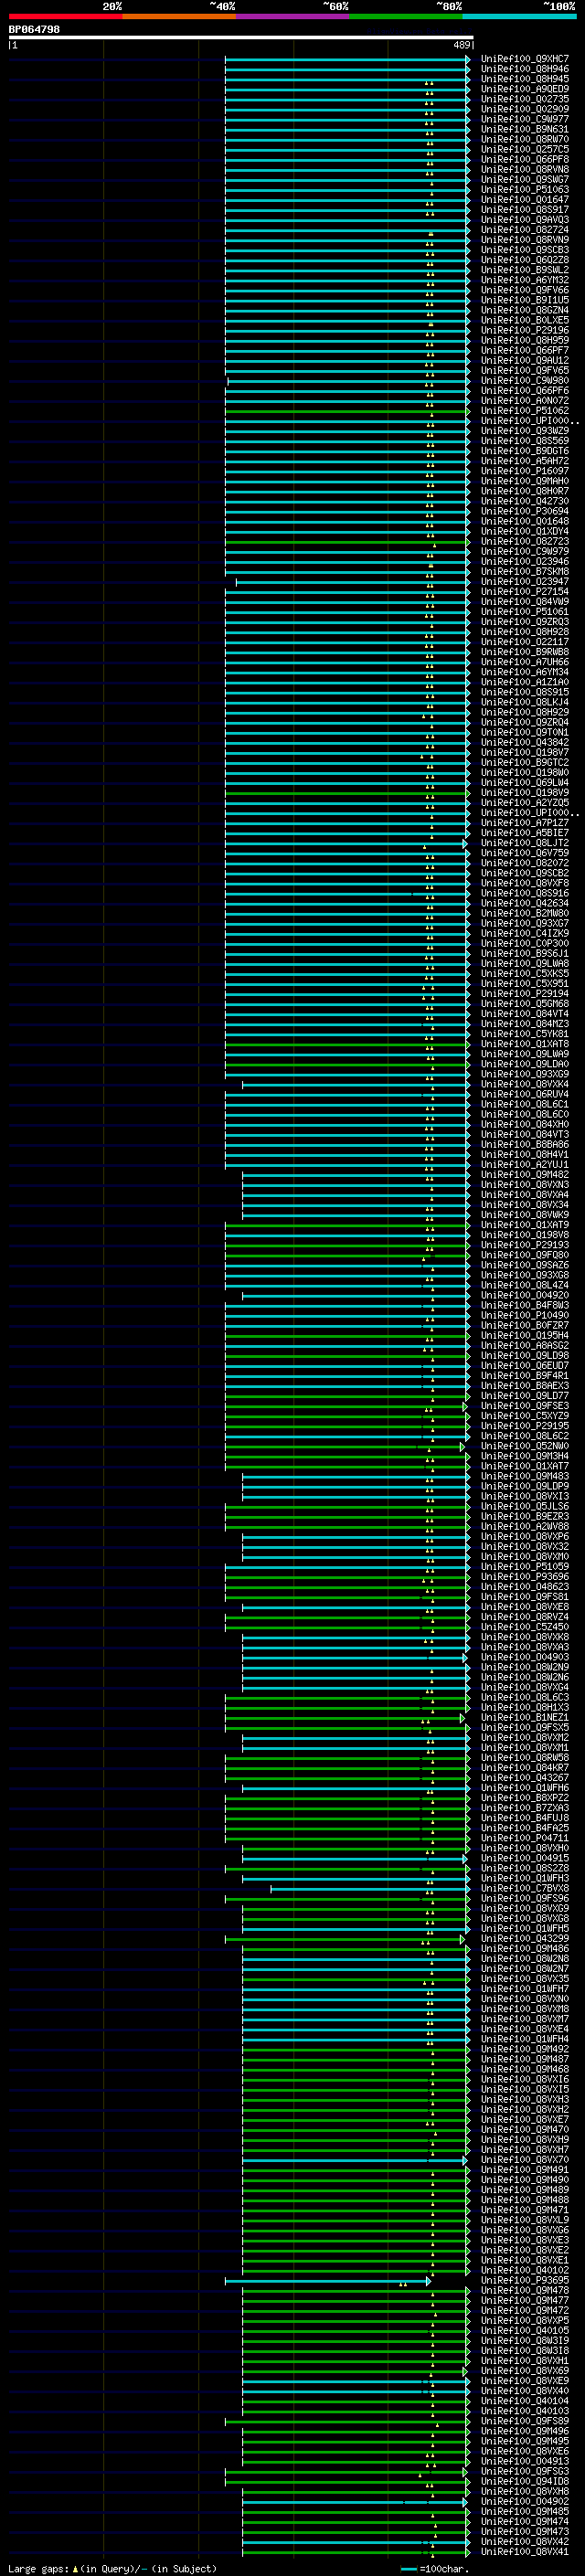Click the UniRef100_O04902 label

coord(525,2501)
